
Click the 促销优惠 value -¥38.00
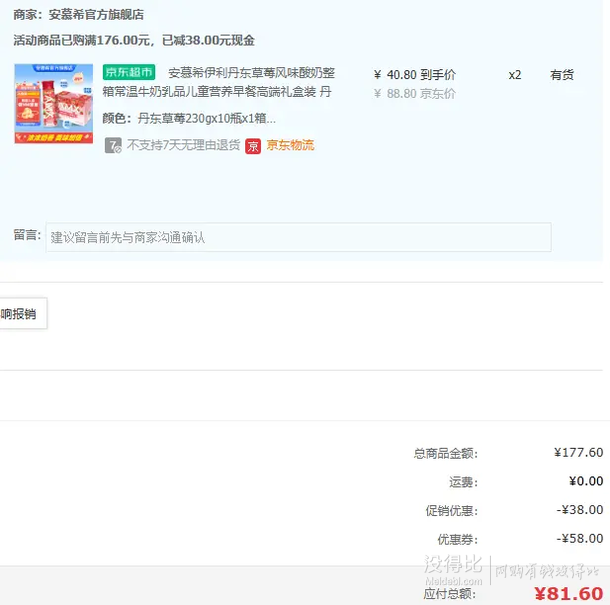tap(580, 510)
